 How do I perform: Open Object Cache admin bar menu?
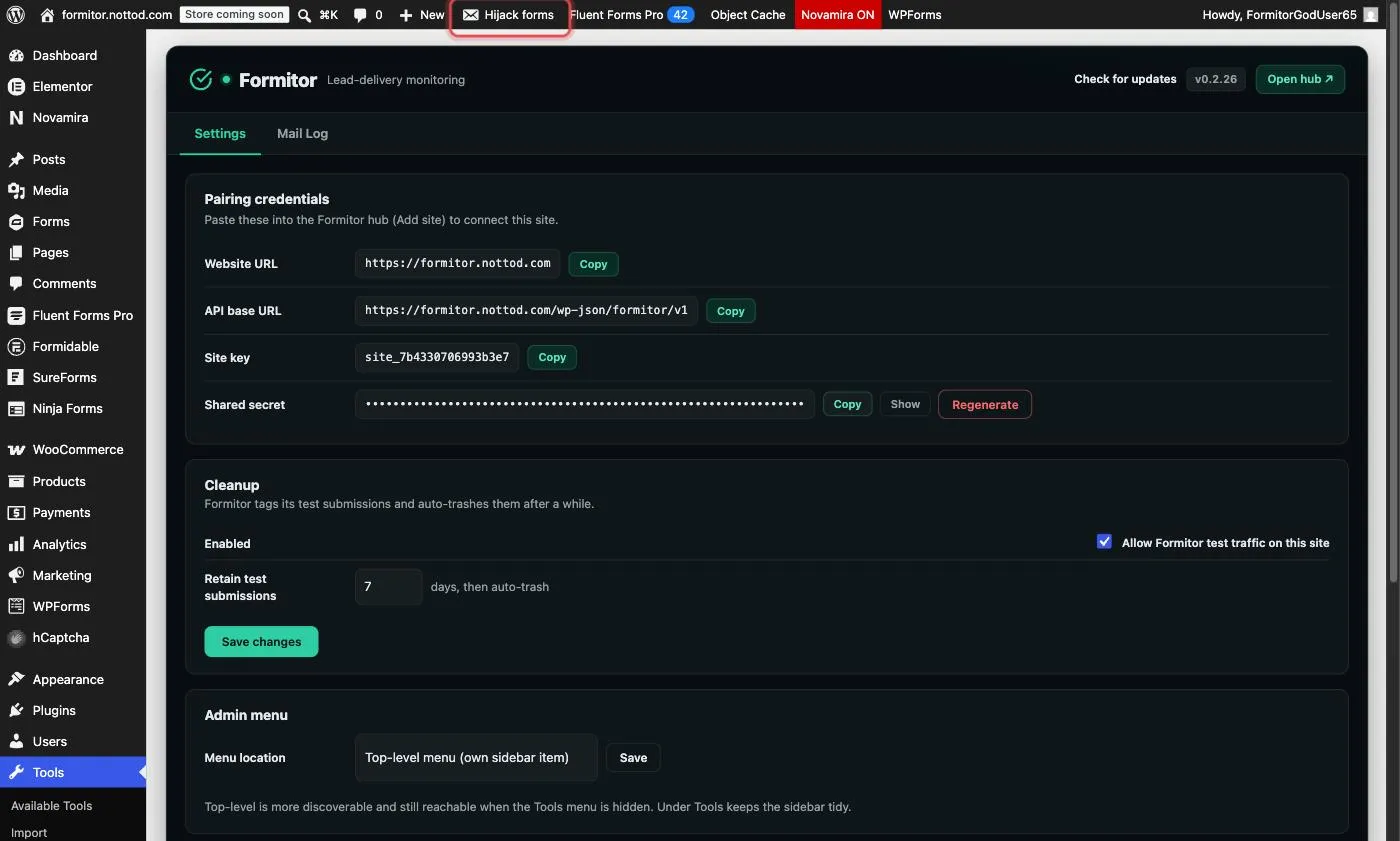(x=748, y=15)
